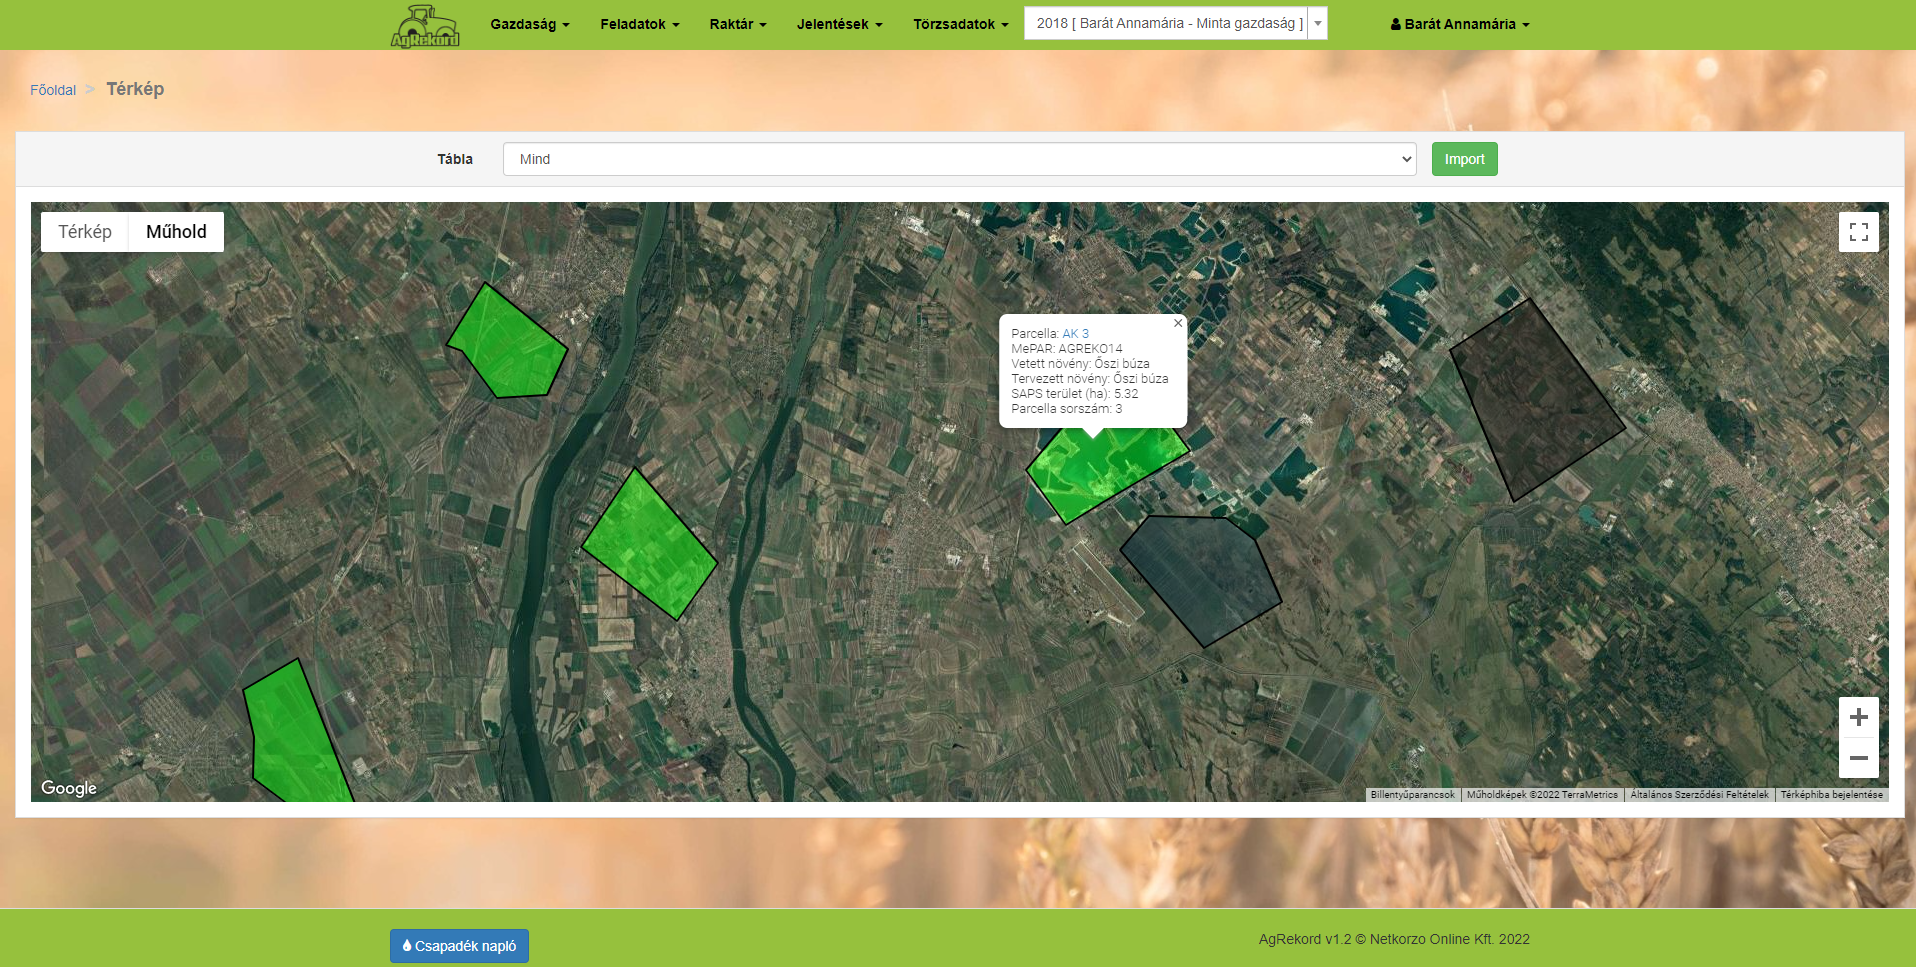
Task: Toggle fullscreen map view
Action: point(1858,232)
